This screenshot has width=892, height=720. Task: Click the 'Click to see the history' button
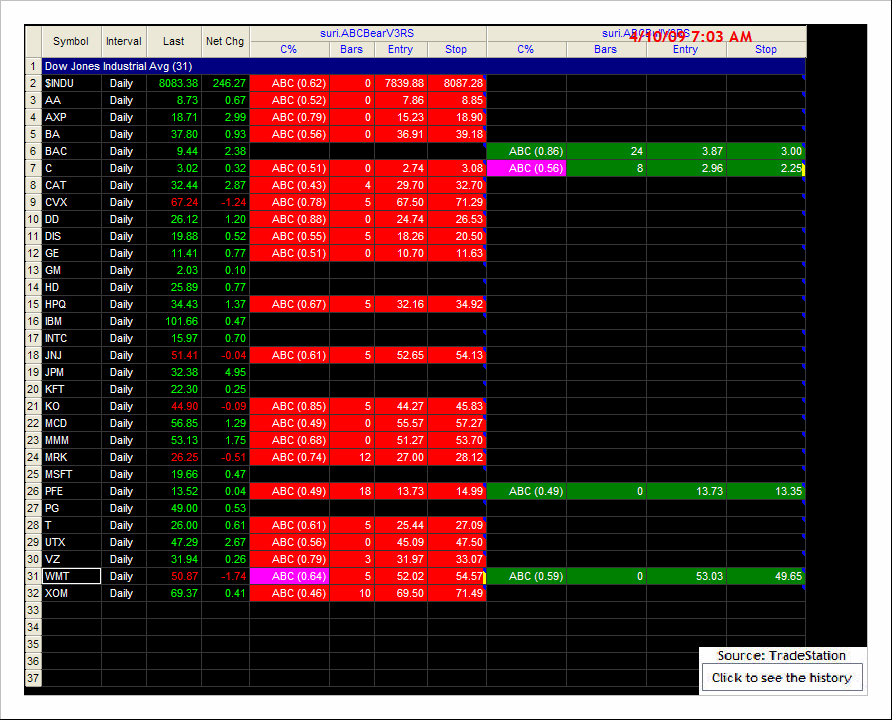click(781, 677)
